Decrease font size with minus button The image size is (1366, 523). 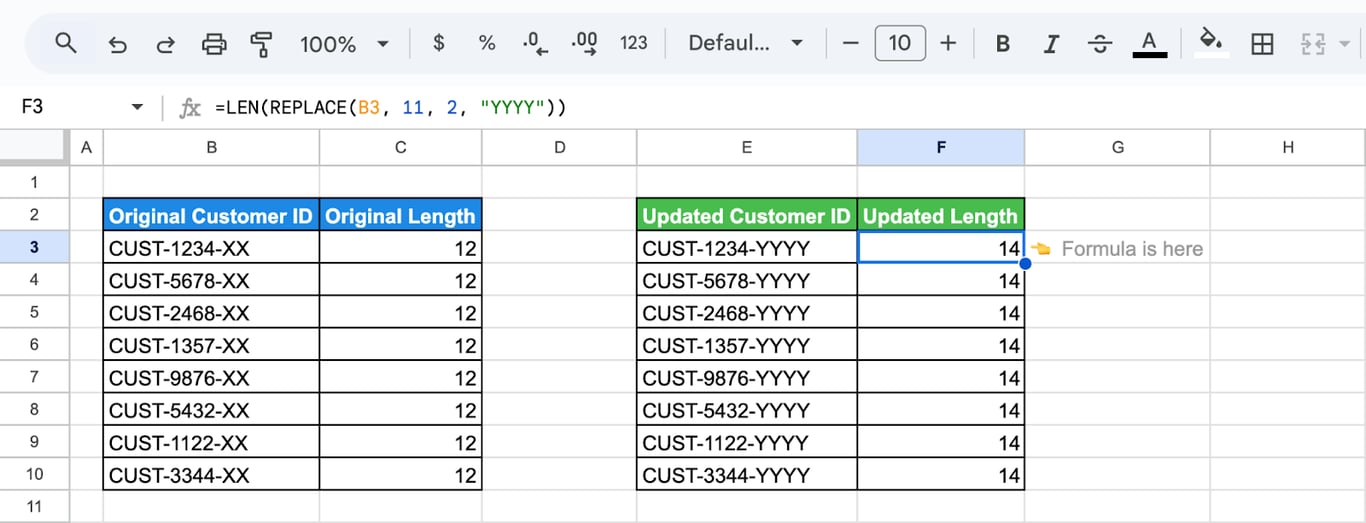(851, 43)
